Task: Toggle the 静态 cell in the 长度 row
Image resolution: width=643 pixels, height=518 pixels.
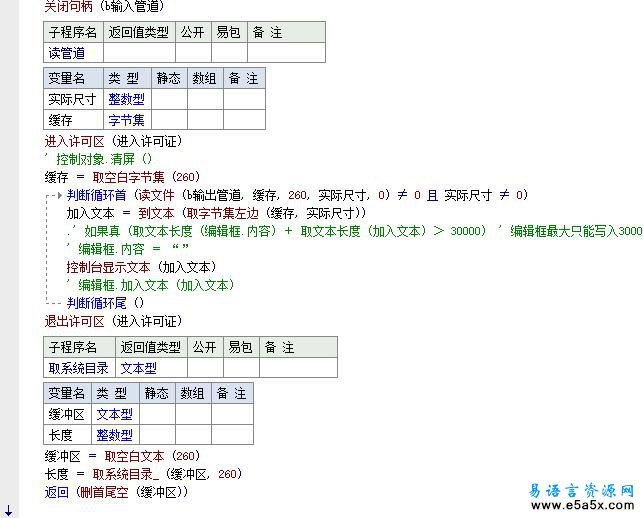Action: coord(157,435)
